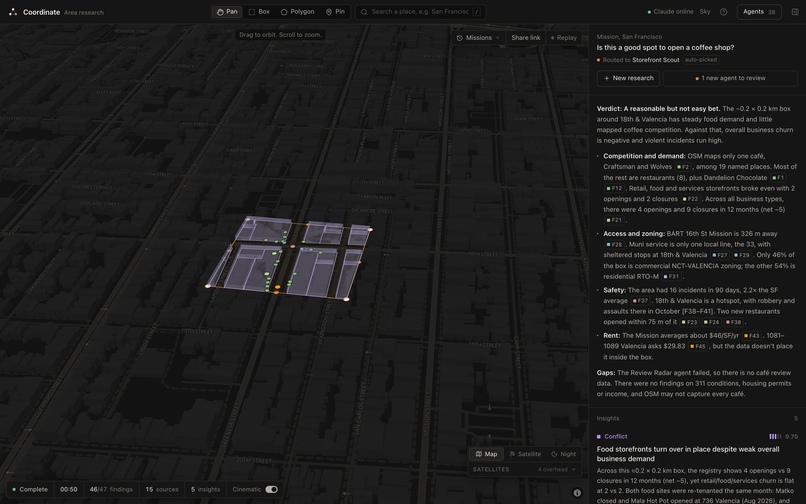
Task: Click the Replay button
Action: pyautogui.click(x=564, y=38)
